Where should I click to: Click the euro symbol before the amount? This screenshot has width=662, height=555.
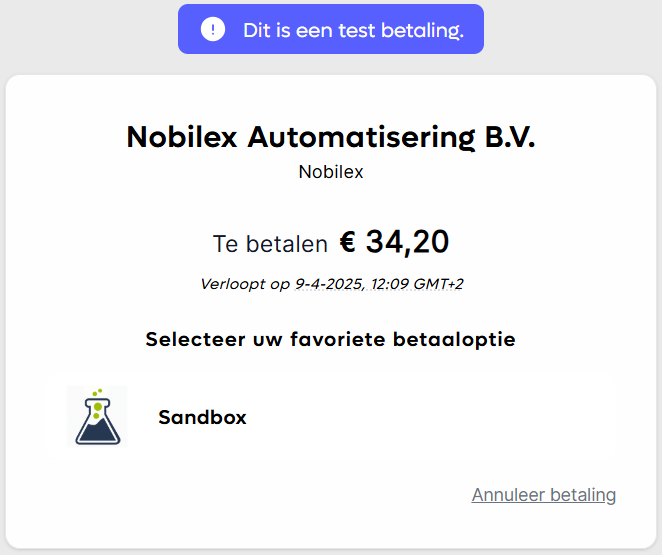tap(348, 242)
